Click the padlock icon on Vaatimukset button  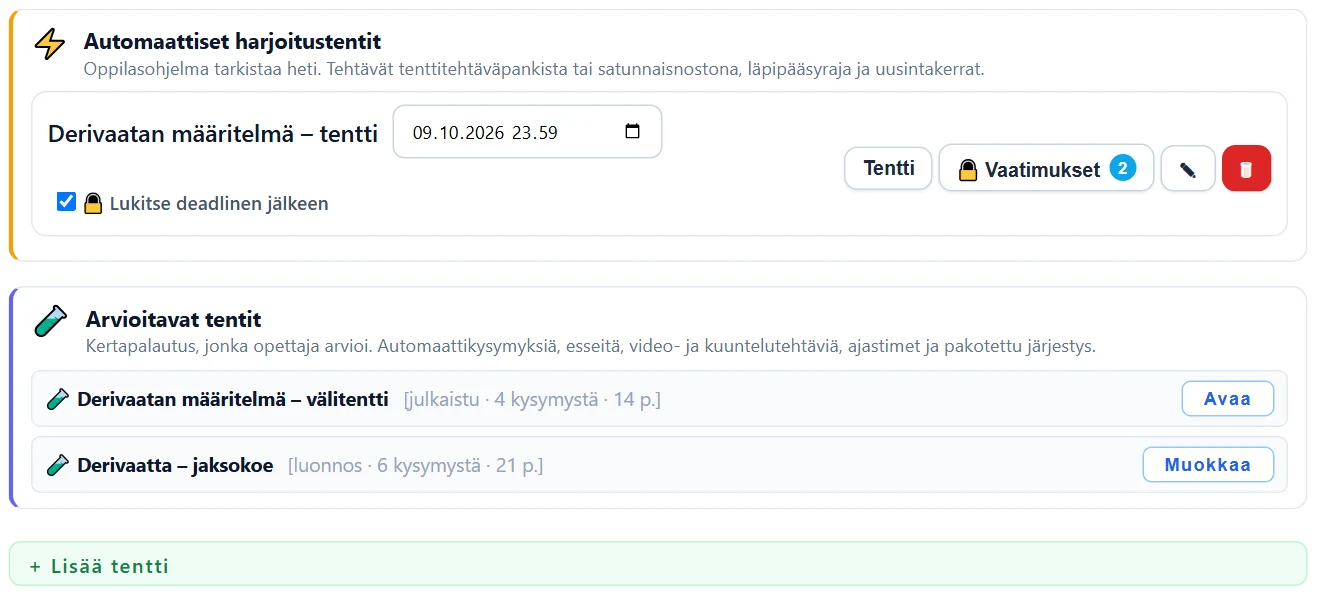(968, 169)
